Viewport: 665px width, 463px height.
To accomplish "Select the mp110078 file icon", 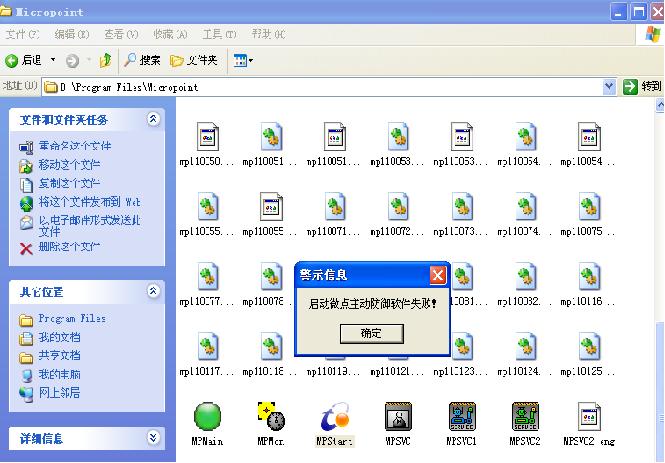I will click(x=271, y=276).
